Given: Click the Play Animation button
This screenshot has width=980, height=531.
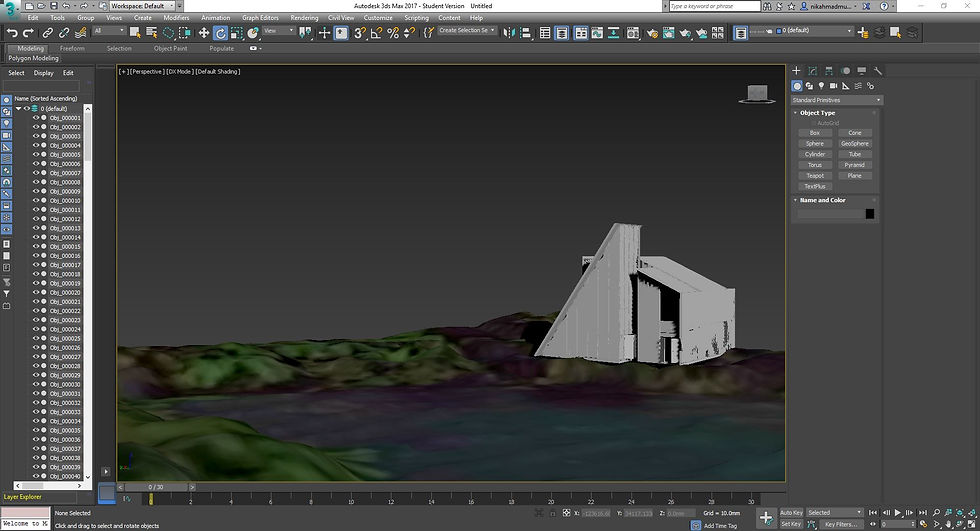Looking at the screenshot, I should pos(898,512).
